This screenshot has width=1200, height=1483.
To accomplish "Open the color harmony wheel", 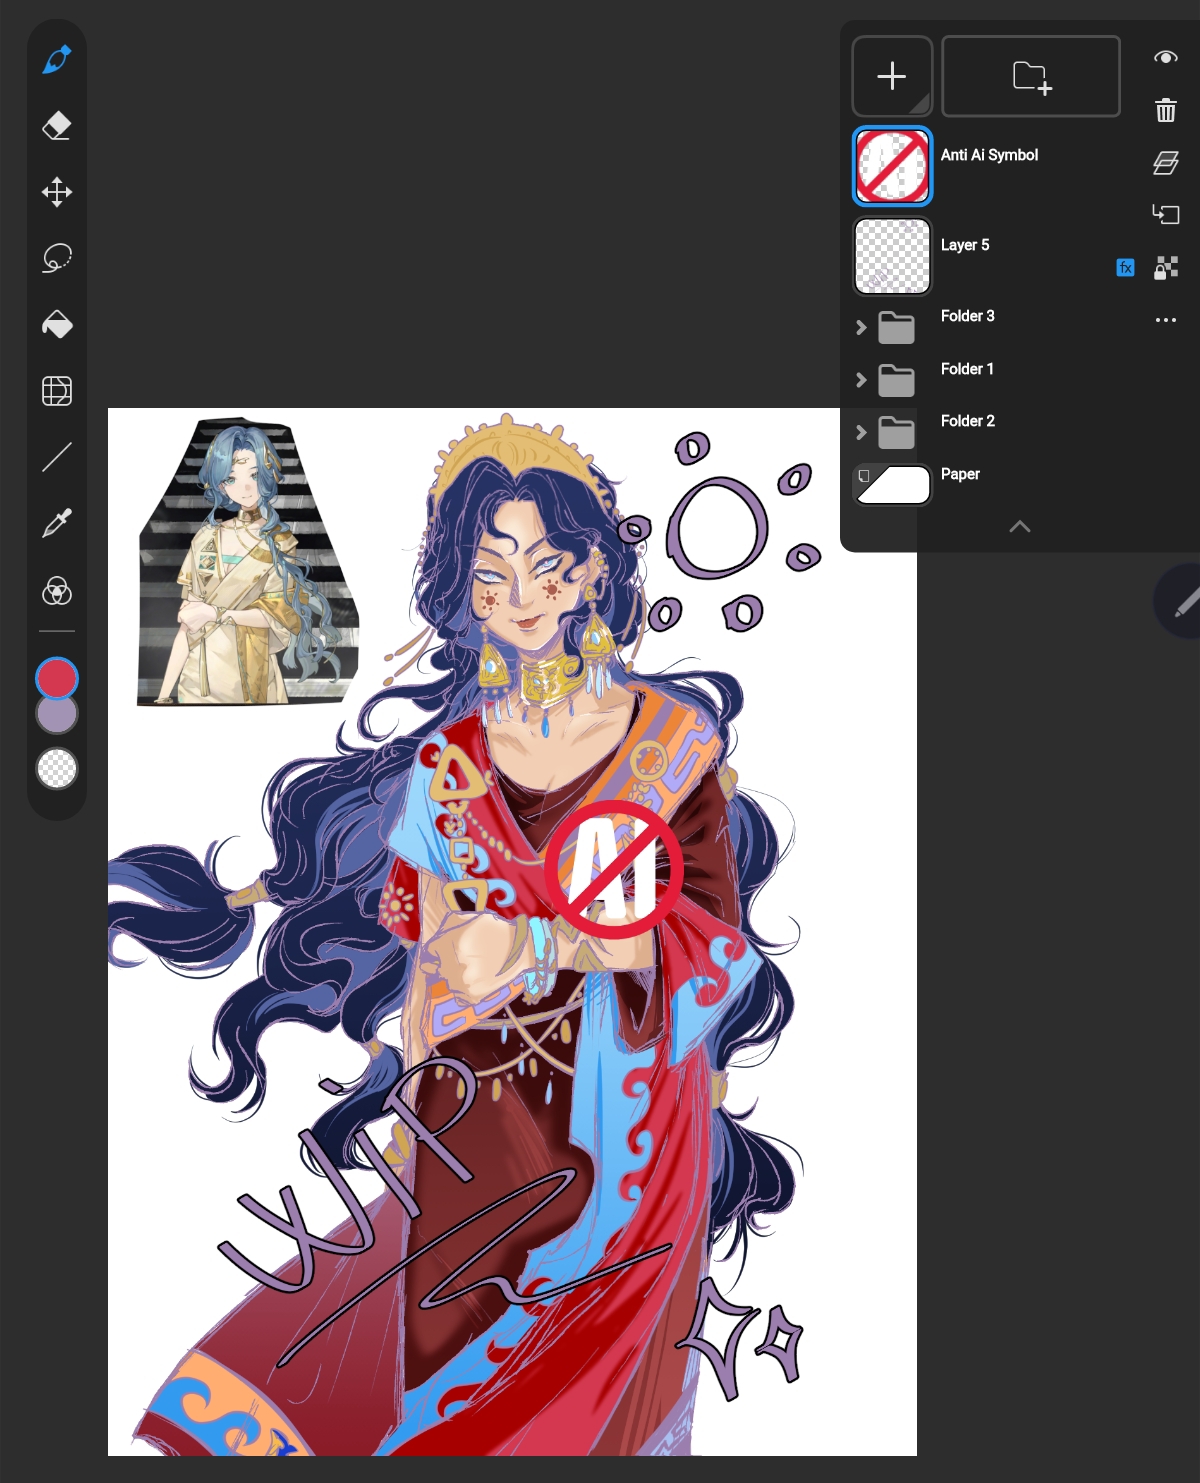I will [x=57, y=592].
